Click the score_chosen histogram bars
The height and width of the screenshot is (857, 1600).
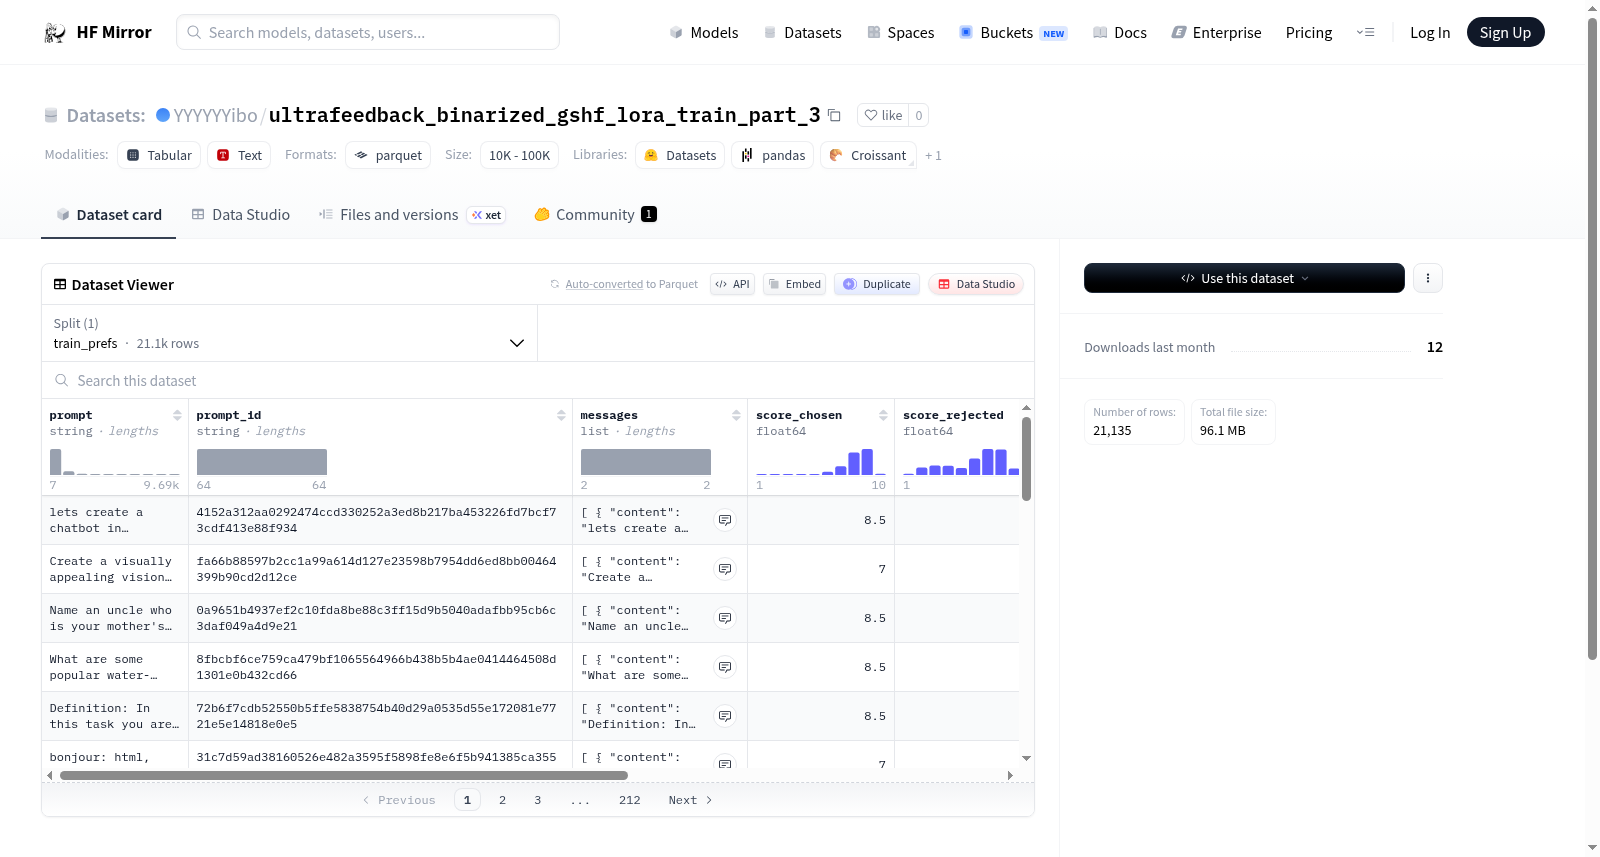point(821,462)
